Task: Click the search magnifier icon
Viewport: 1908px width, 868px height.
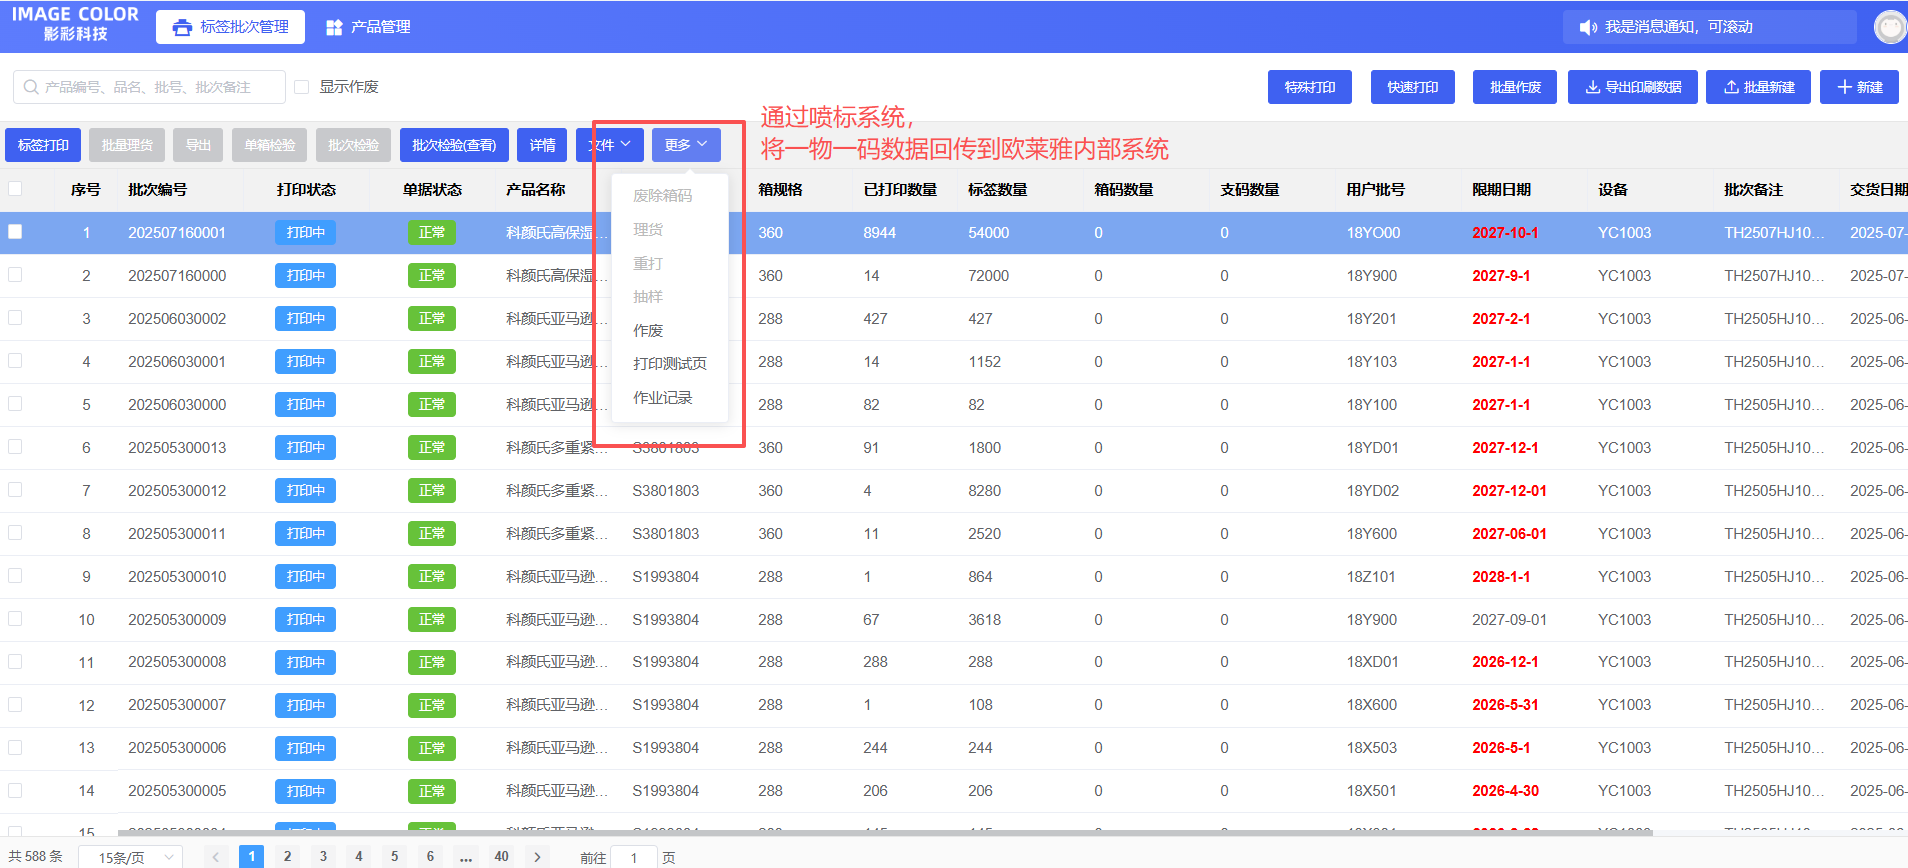Action: pos(31,87)
